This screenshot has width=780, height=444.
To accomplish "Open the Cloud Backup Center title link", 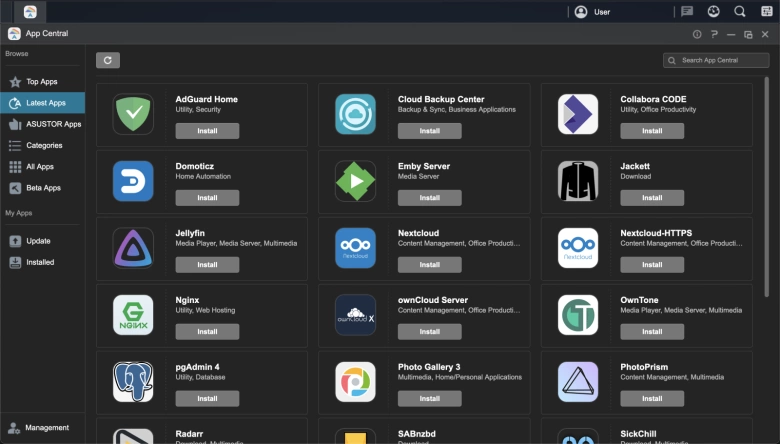I will [440, 99].
